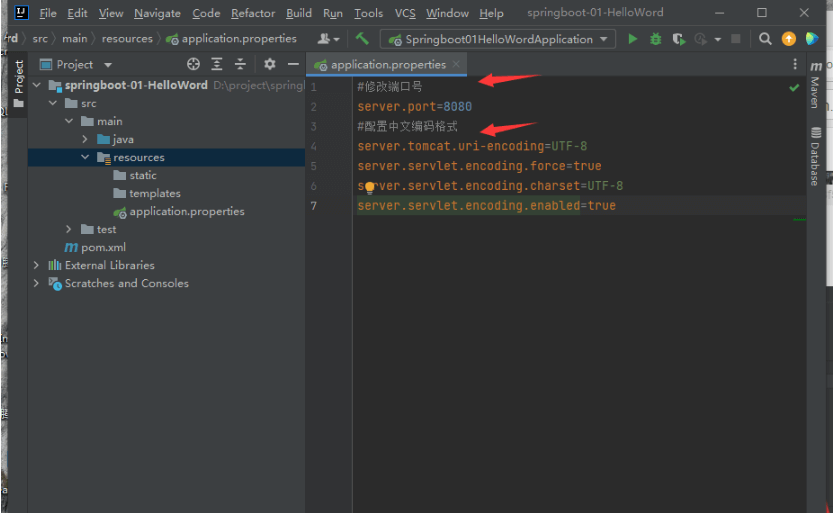This screenshot has width=833, height=513.
Task: Toggle the Project vertical sidebar tab
Action: coord(19,83)
